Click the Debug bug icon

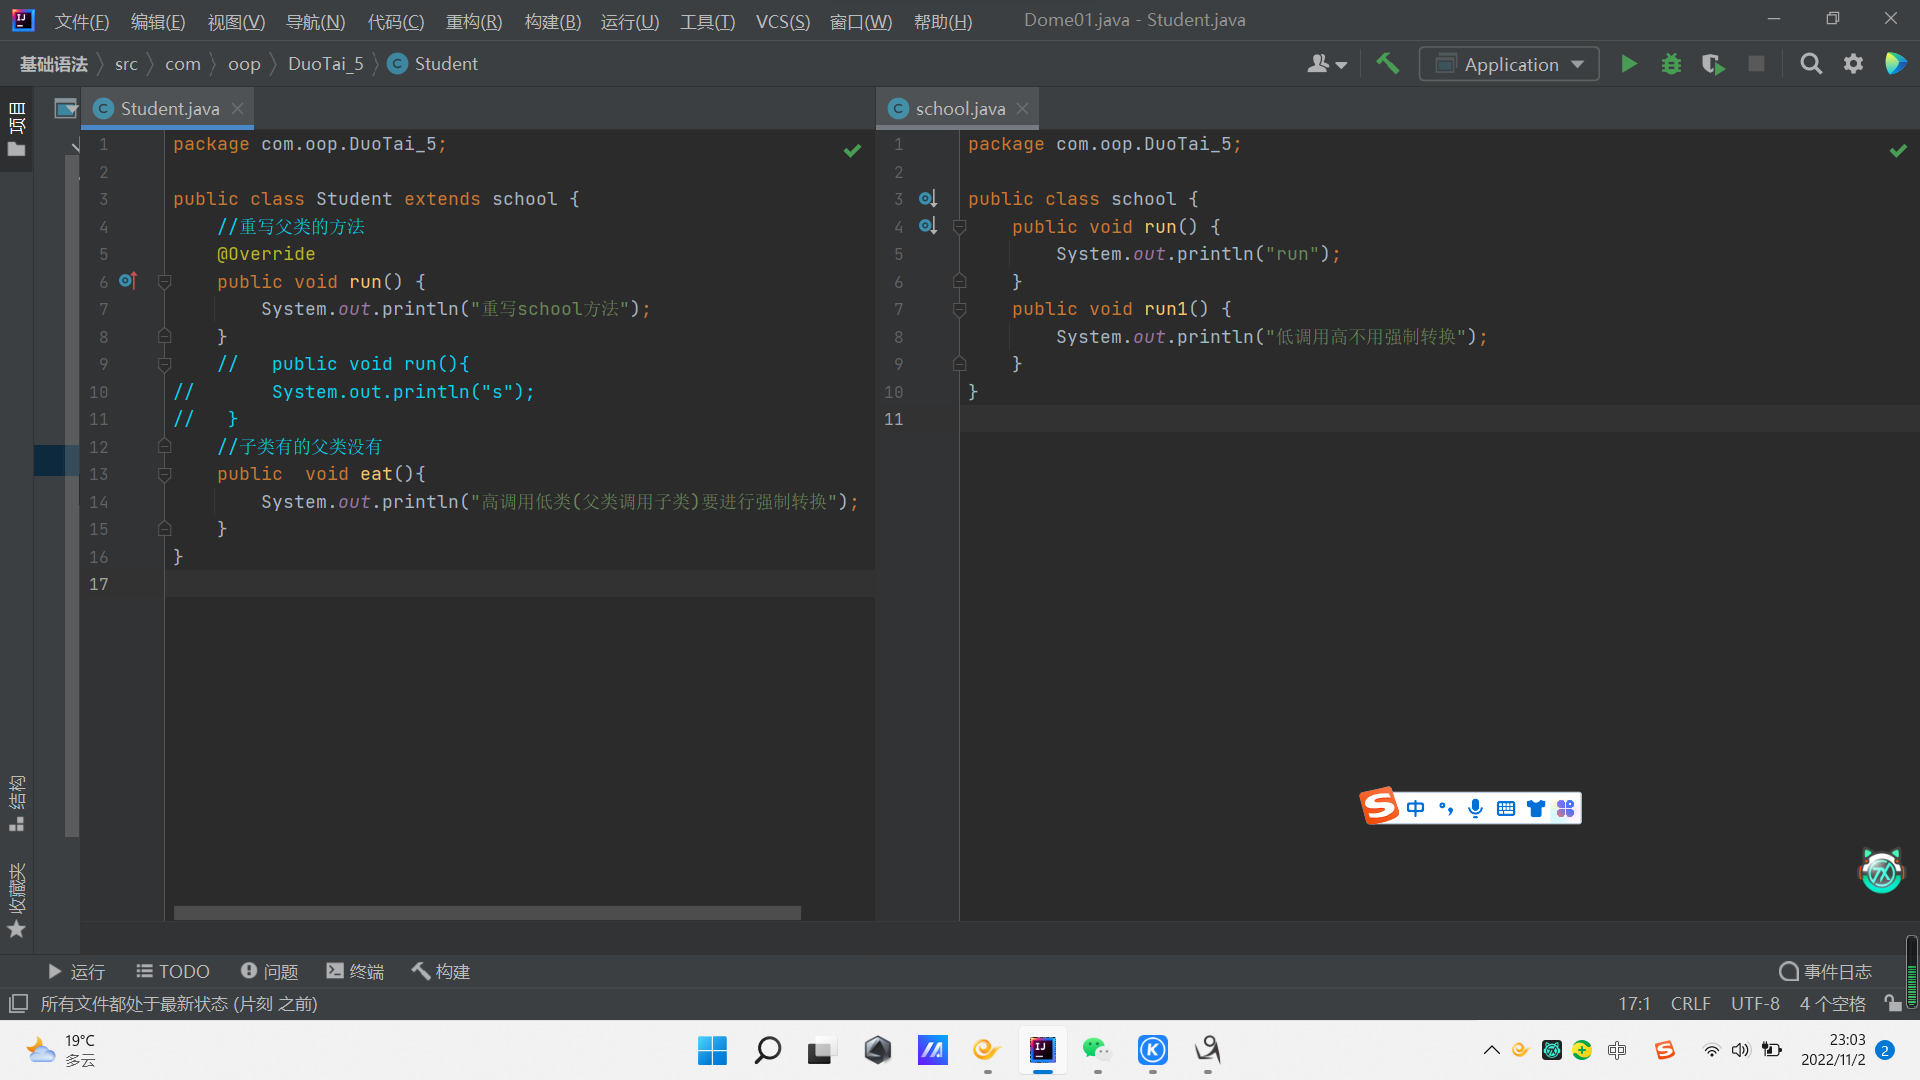point(1671,64)
